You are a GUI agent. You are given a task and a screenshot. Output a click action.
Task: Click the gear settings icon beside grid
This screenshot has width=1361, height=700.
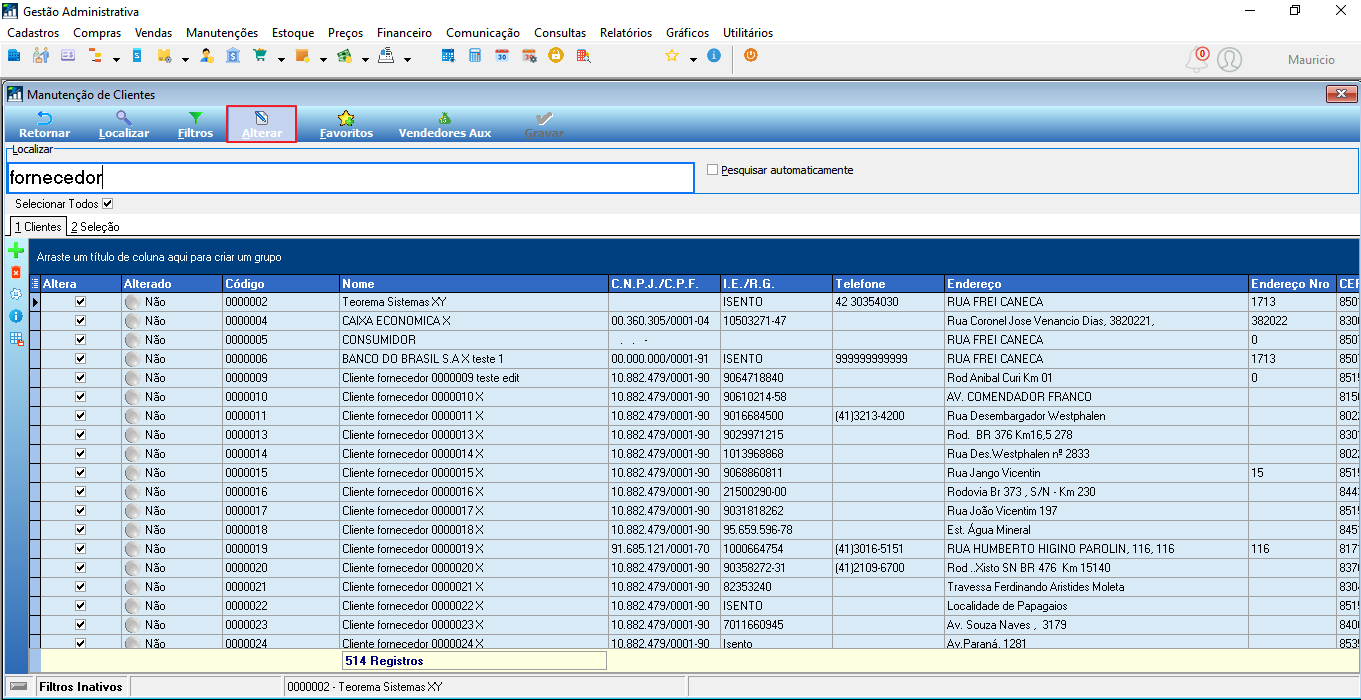click(x=15, y=294)
